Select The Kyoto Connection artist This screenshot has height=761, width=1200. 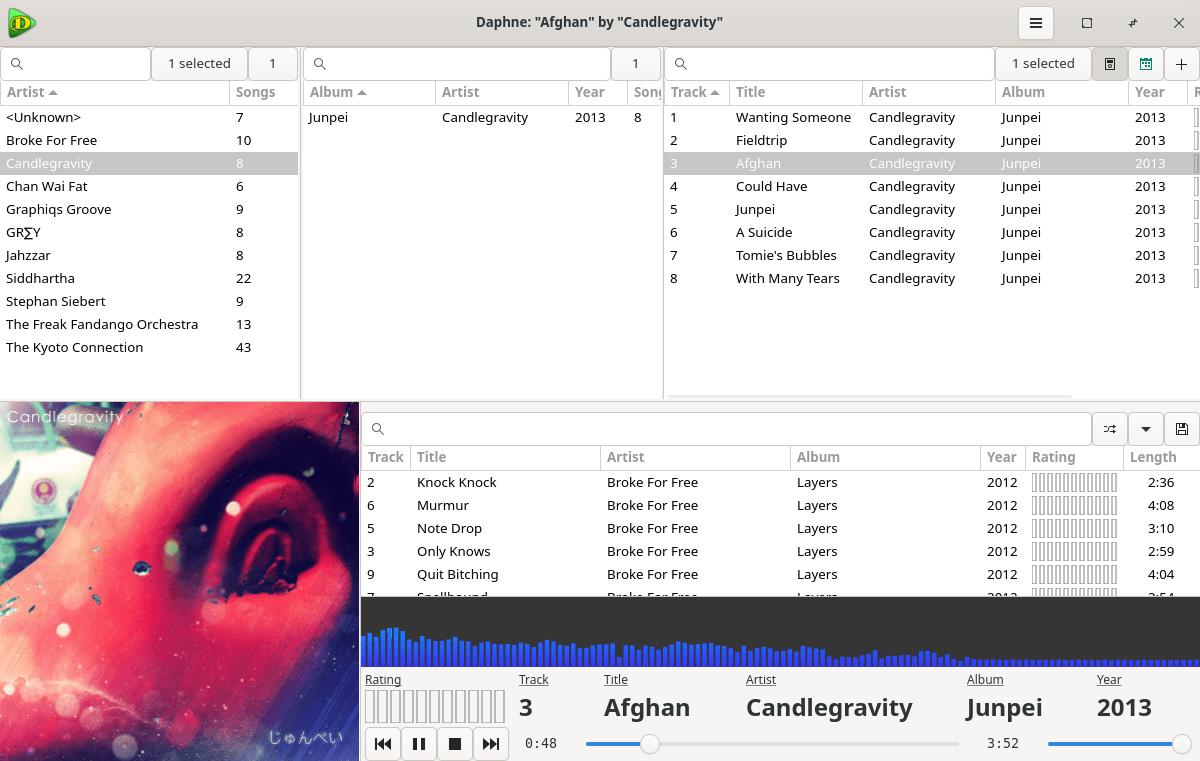point(75,347)
